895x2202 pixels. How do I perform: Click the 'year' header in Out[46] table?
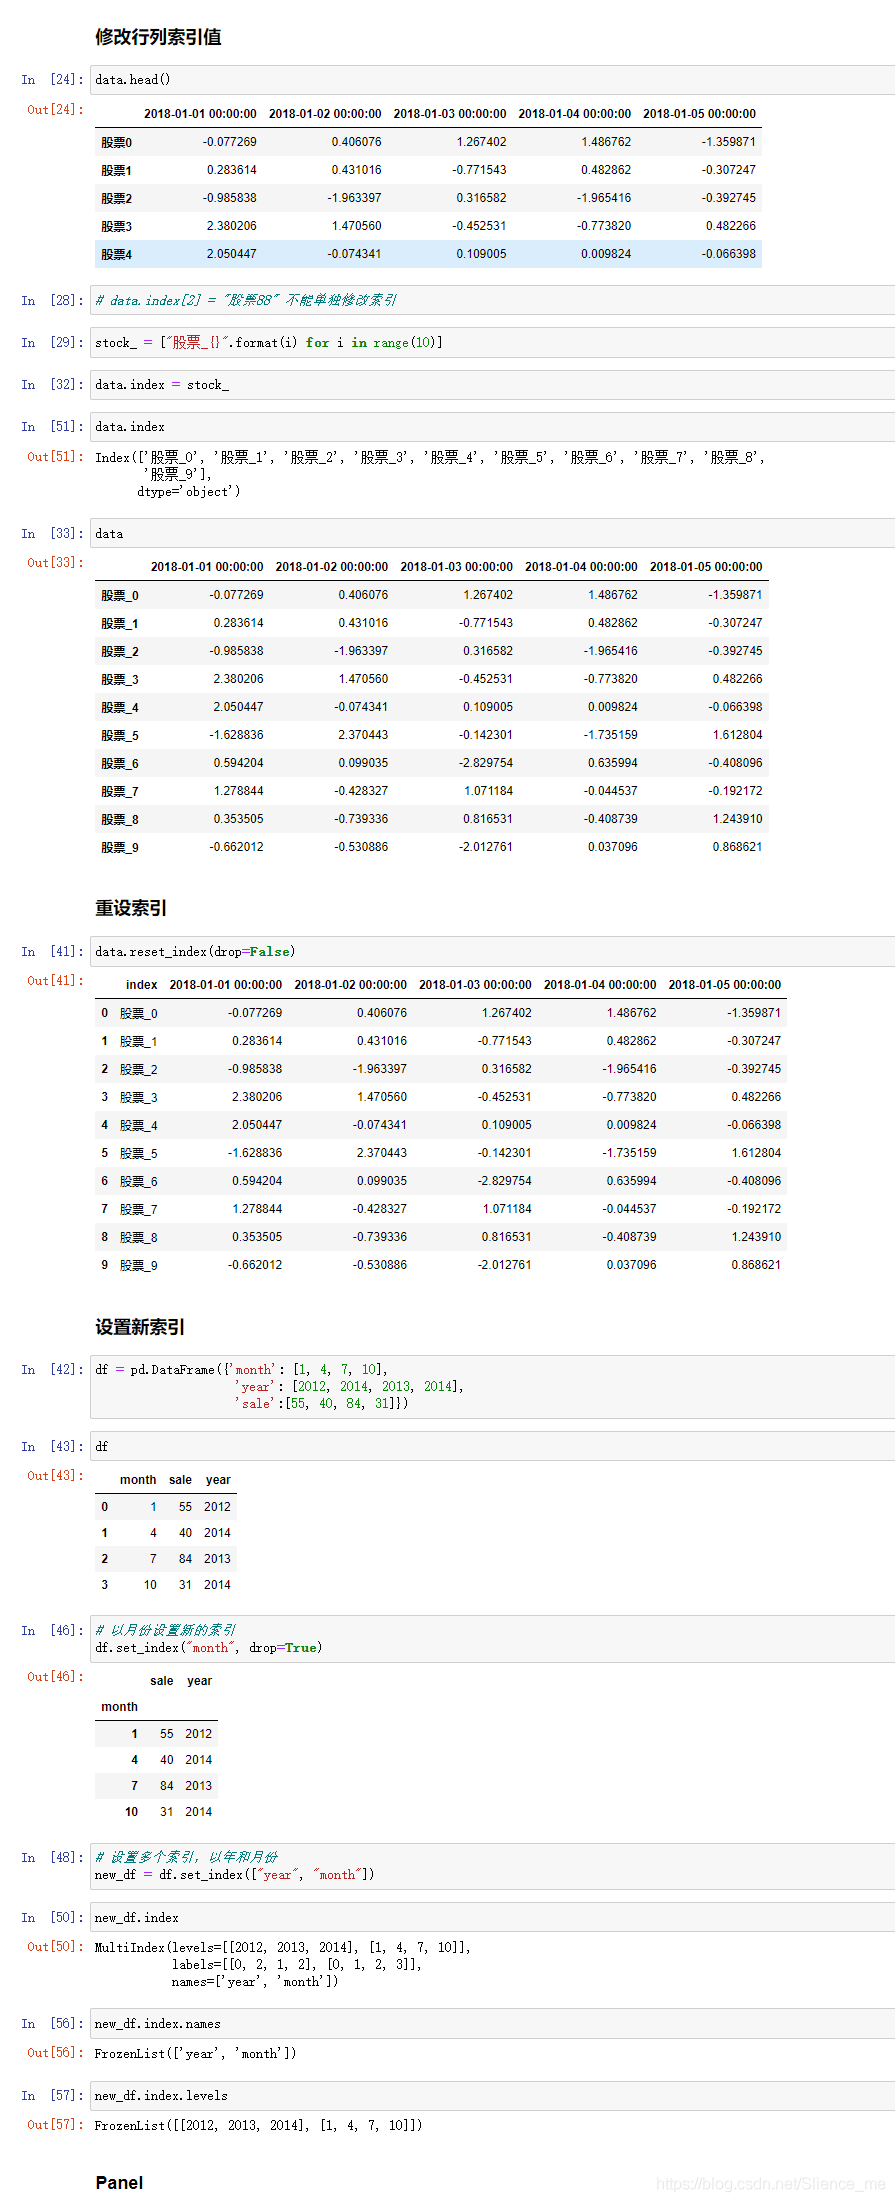pyautogui.click(x=199, y=1681)
